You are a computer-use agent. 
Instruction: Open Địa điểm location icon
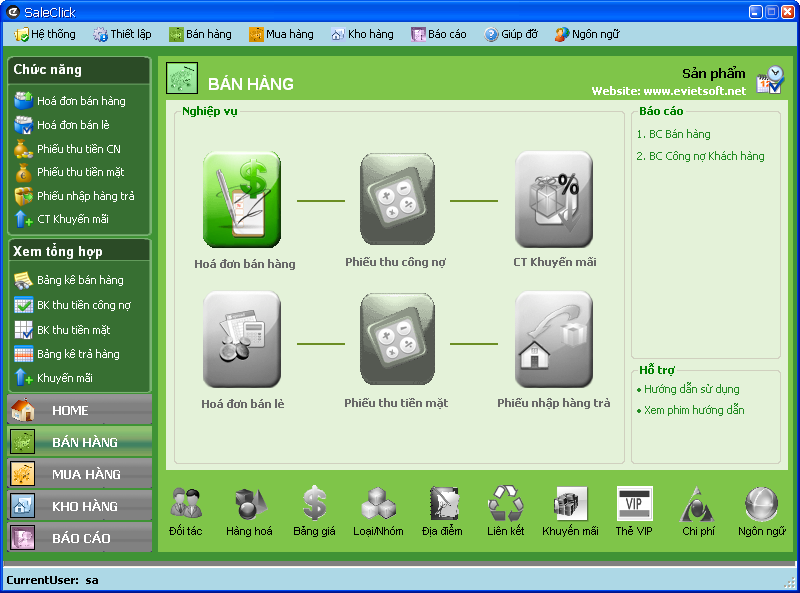click(442, 503)
